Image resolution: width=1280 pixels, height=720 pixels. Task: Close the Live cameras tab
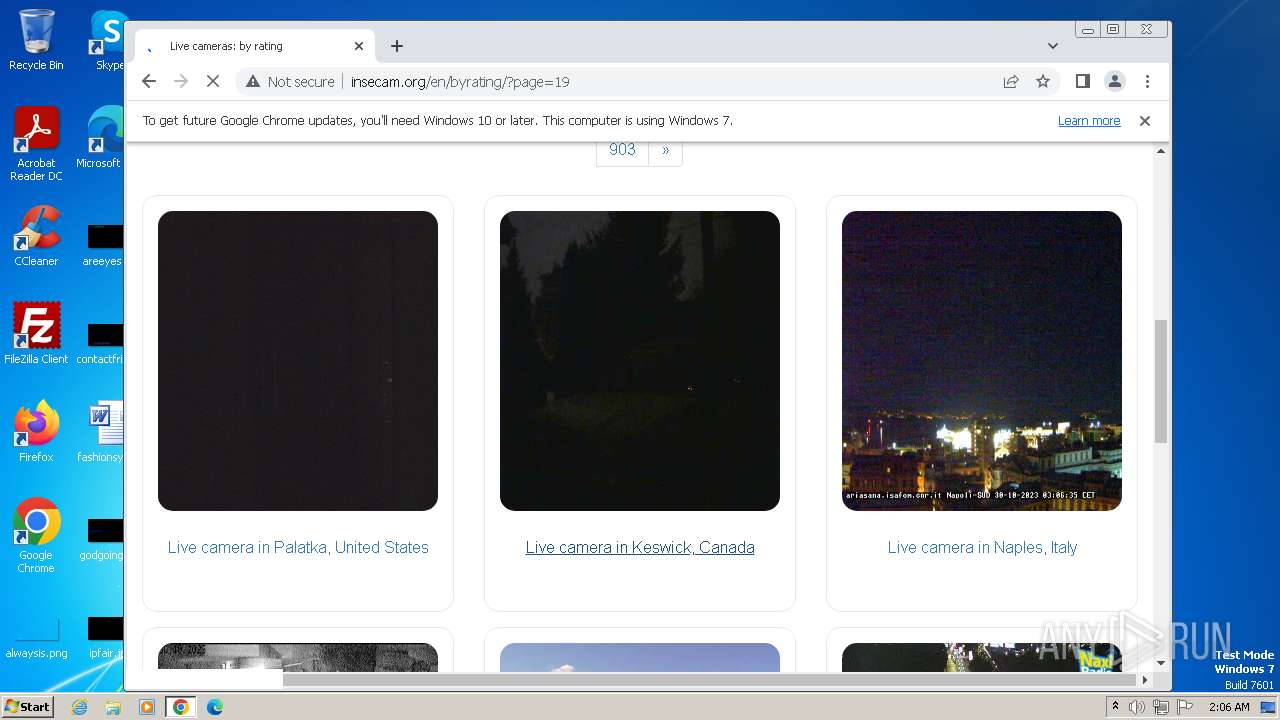(359, 46)
